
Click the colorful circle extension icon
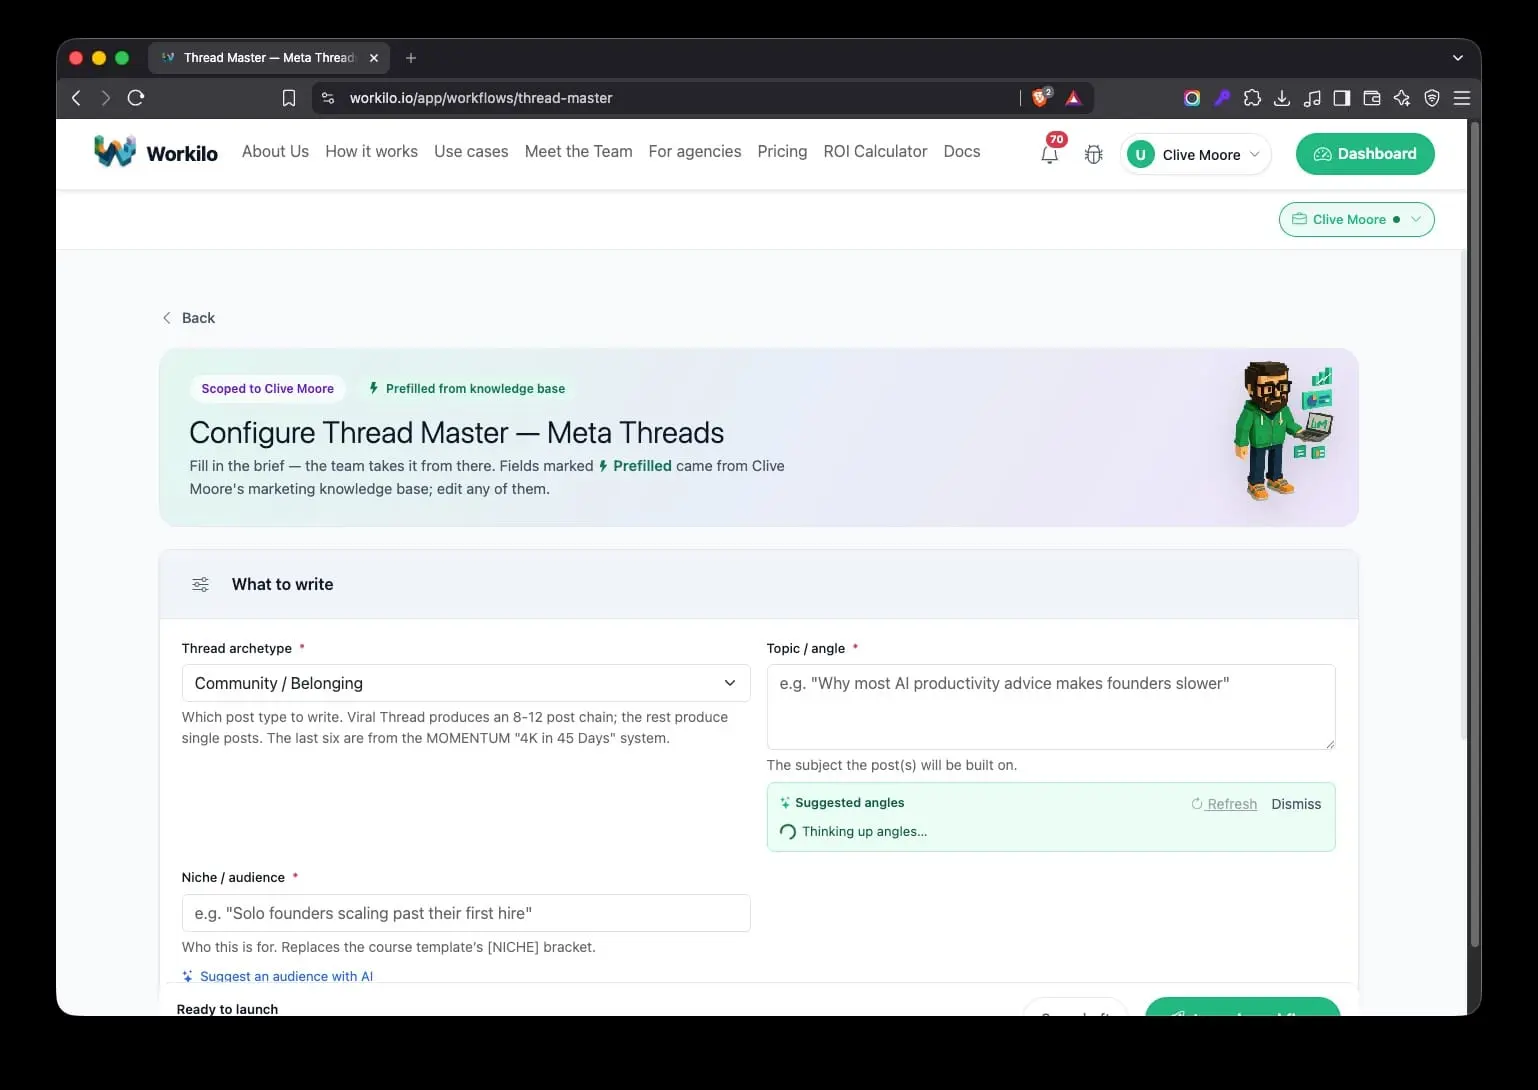pos(1192,98)
